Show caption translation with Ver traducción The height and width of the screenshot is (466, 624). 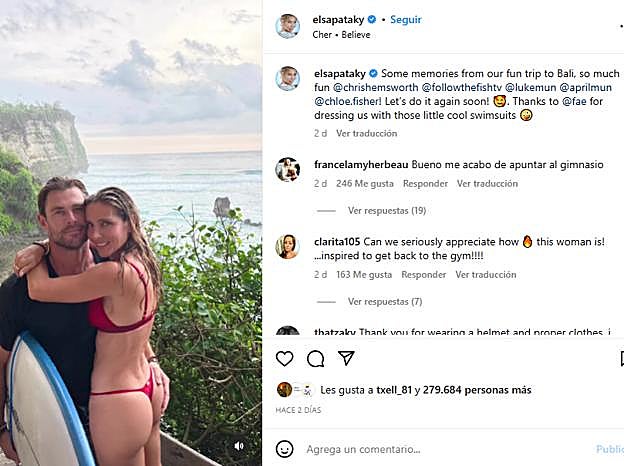[365, 133]
